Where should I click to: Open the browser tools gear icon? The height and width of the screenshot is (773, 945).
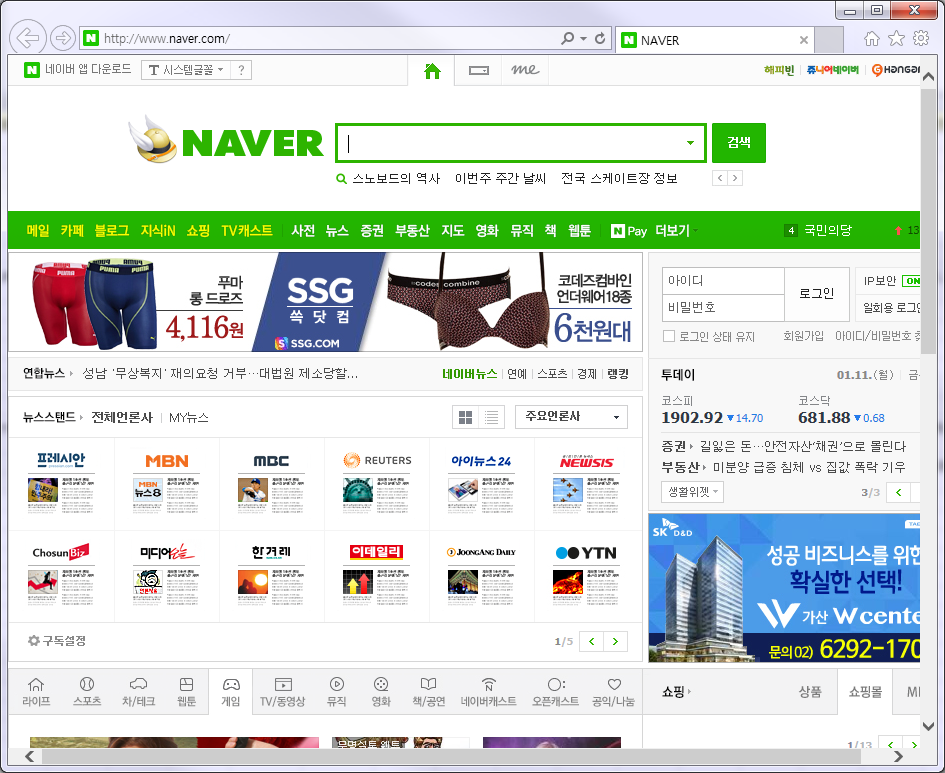click(921, 39)
